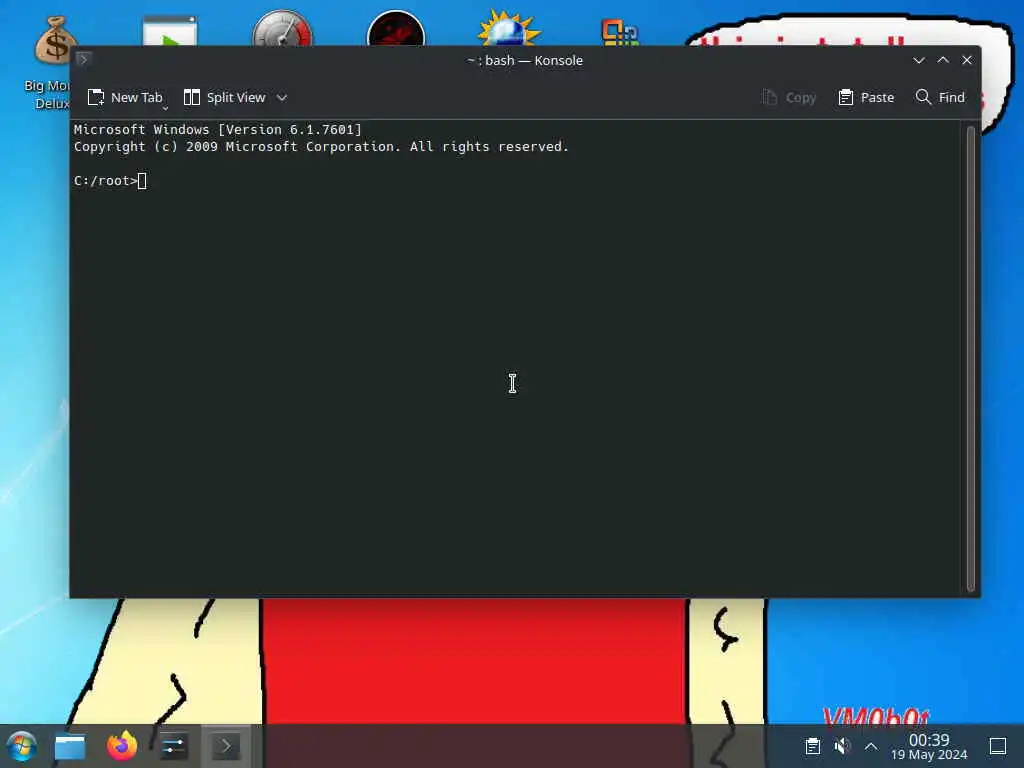The image size is (1024, 768).
Task: Click the dark round red desktop icon
Action: pos(396,28)
